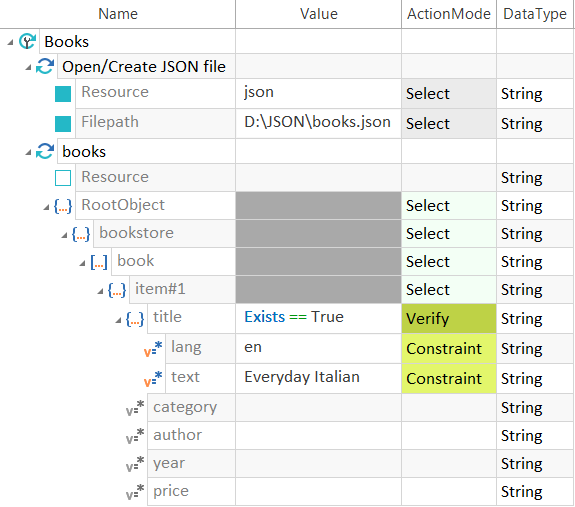
Task: Click the DataType column header
Action: click(x=535, y=14)
